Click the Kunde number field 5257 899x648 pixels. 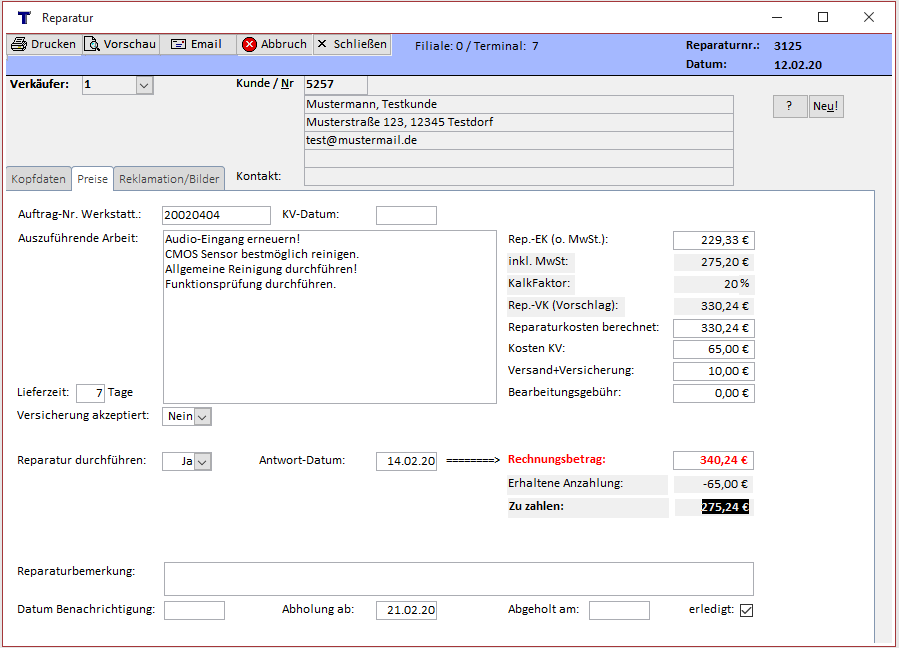coord(336,85)
